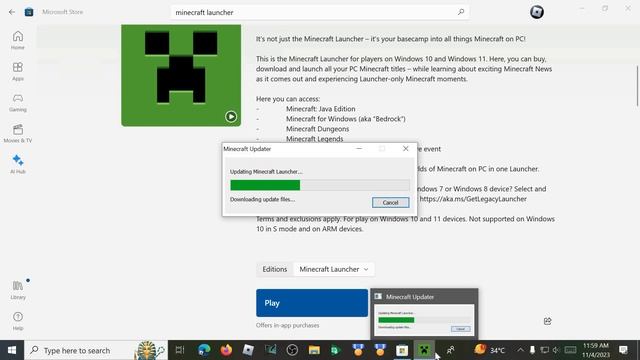This screenshot has width=640, height=360.
Task: Open Help in the Store sidebar
Action: pyautogui.click(x=18, y=321)
